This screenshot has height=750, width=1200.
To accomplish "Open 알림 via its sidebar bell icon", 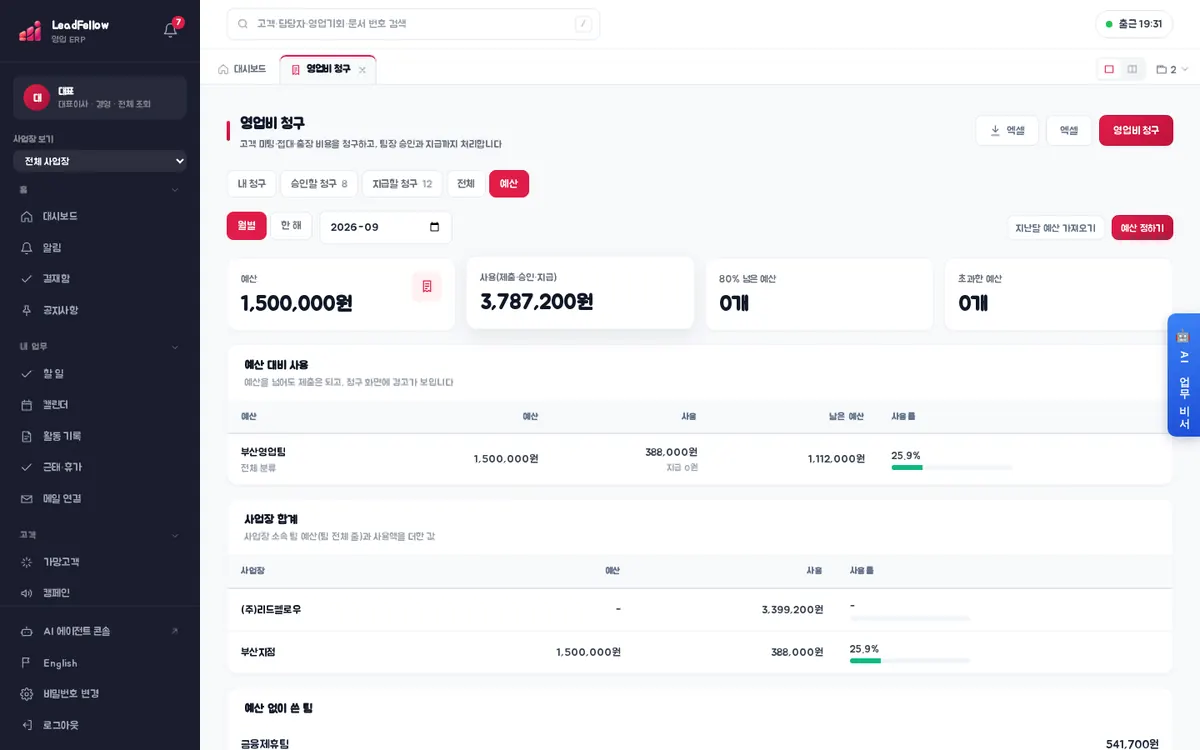I will coord(27,247).
